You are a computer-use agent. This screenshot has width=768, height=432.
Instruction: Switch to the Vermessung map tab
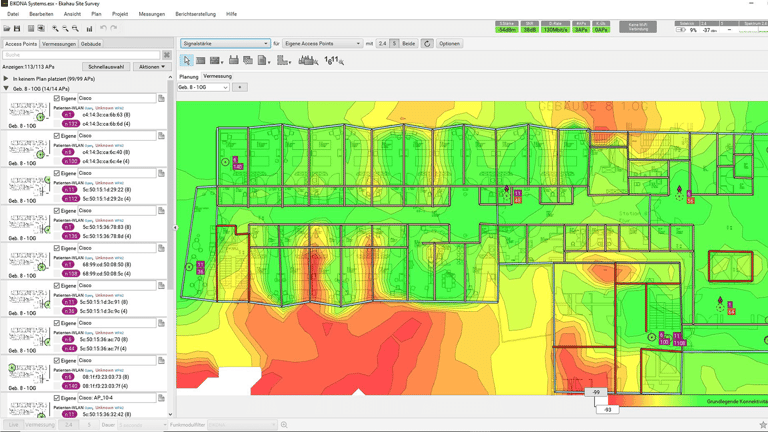[217, 76]
